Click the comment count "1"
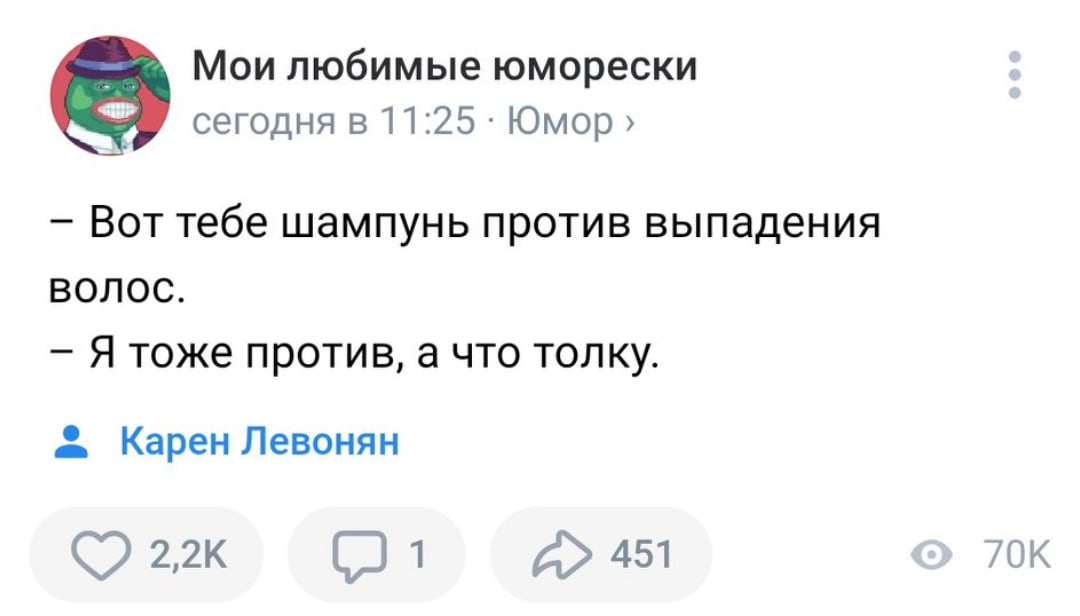1080x616 pixels. pyautogui.click(x=417, y=555)
